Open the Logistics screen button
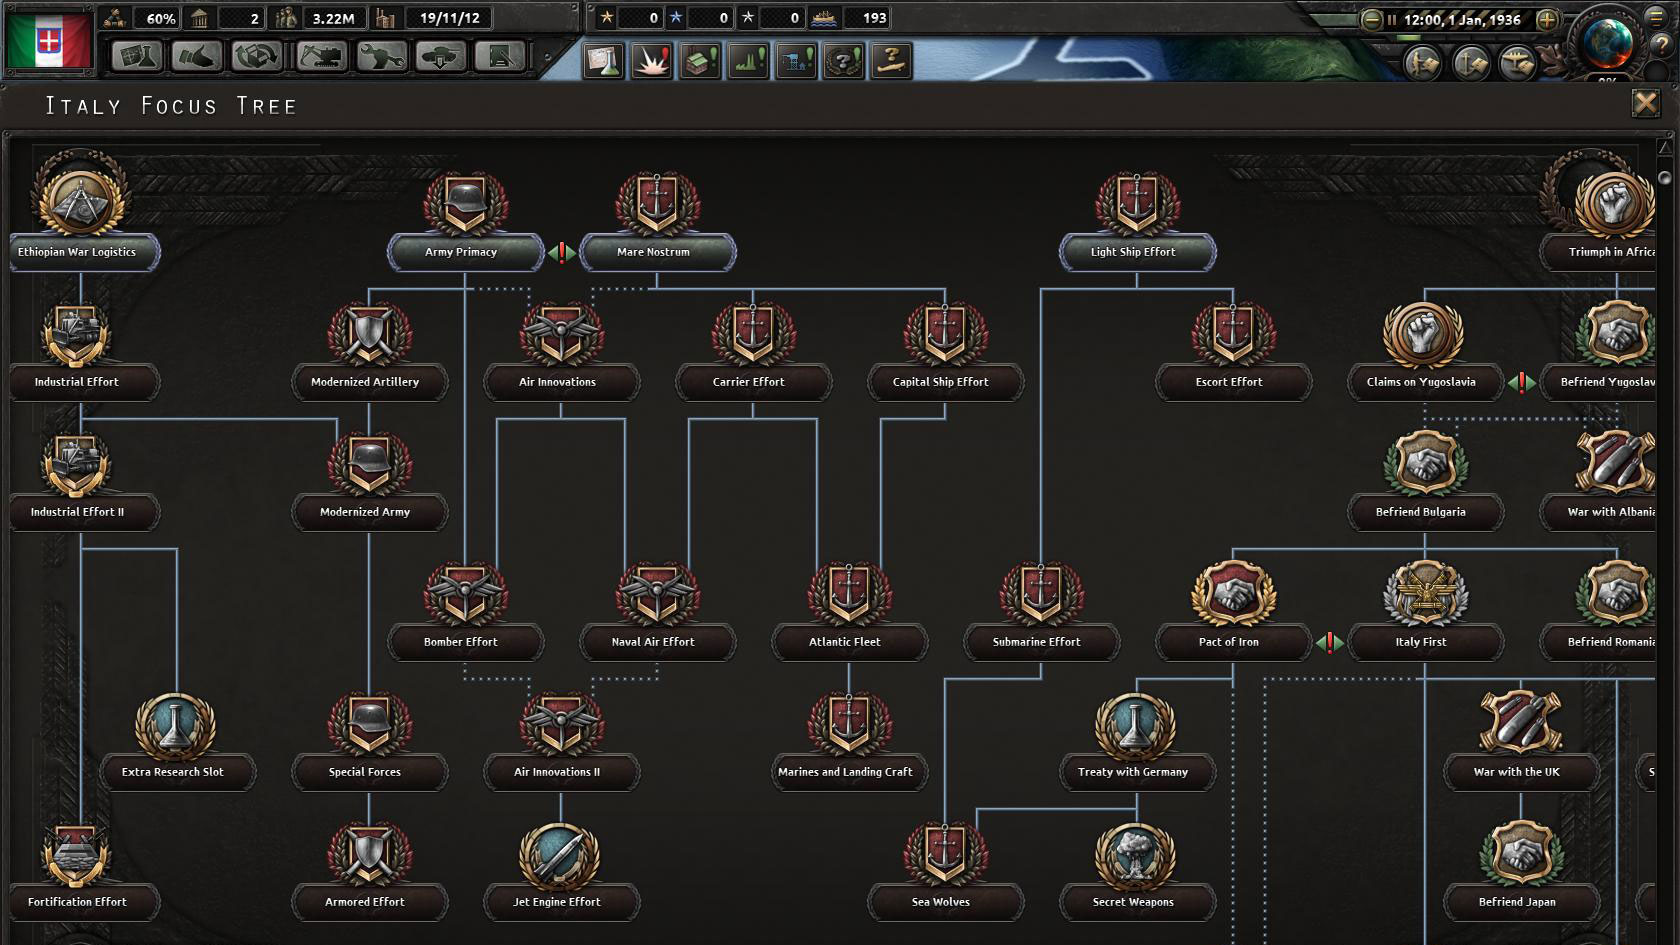 pyautogui.click(x=500, y=56)
